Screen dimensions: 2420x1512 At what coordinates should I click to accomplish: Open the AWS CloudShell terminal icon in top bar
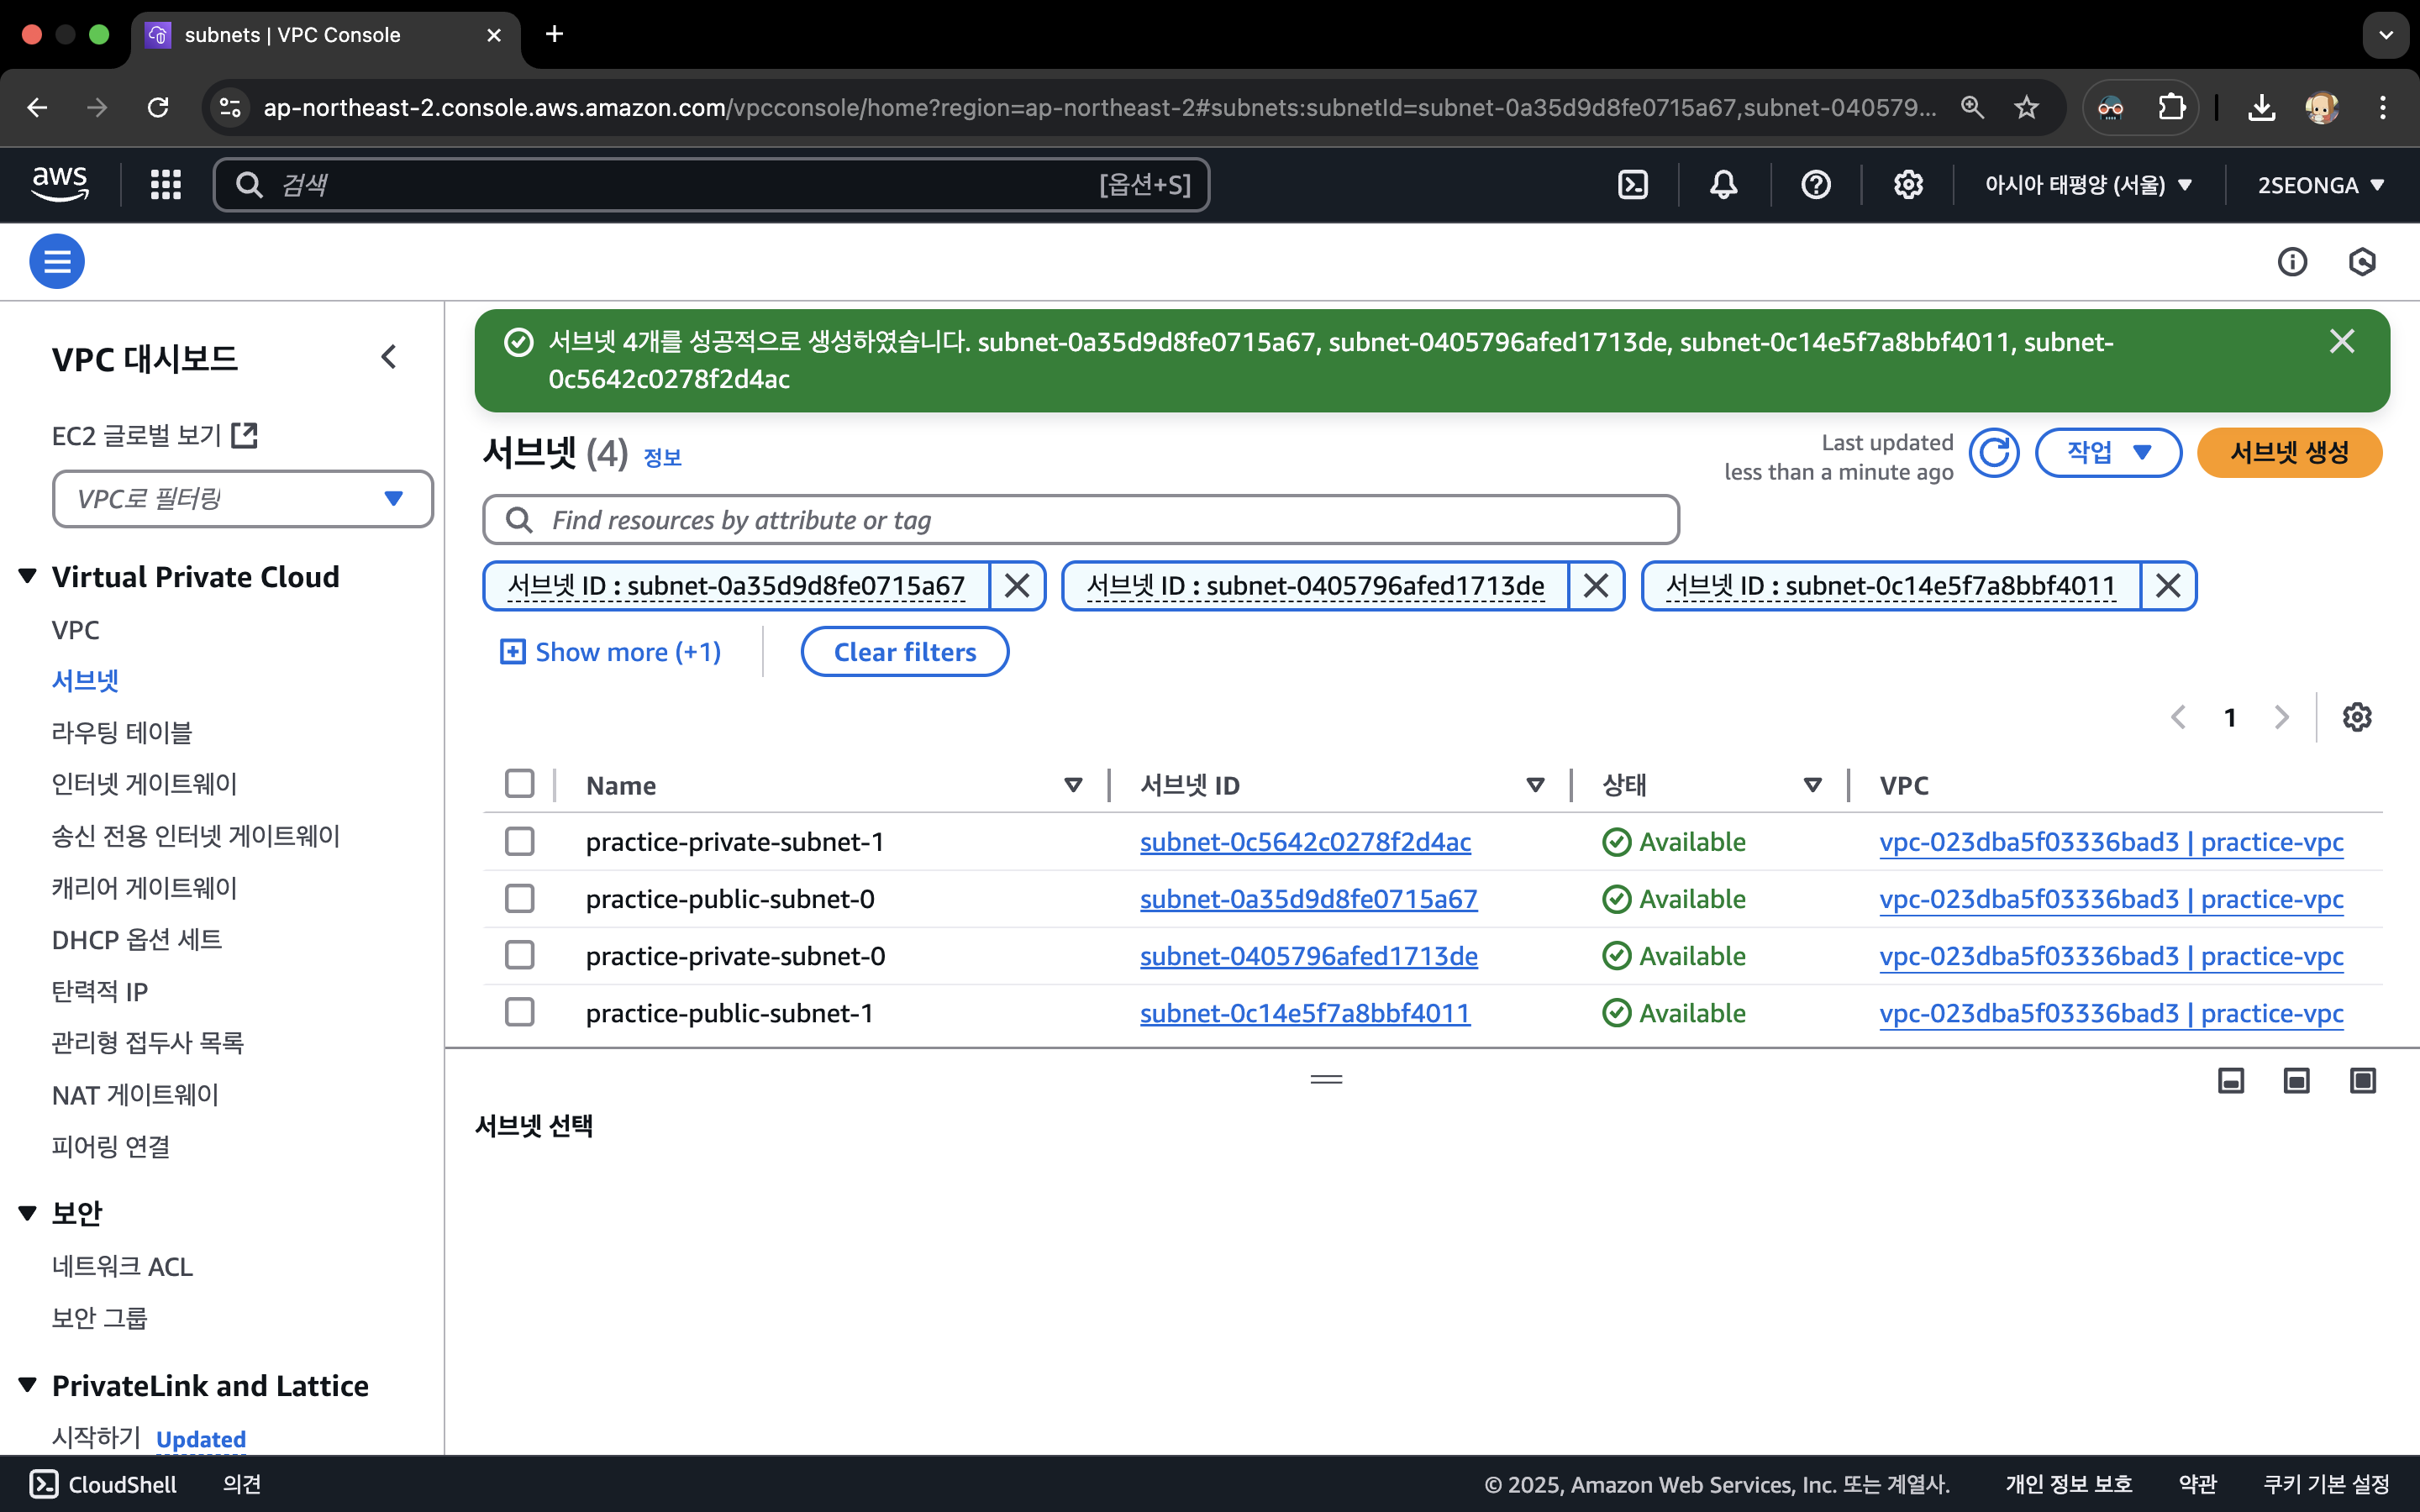coord(1632,185)
